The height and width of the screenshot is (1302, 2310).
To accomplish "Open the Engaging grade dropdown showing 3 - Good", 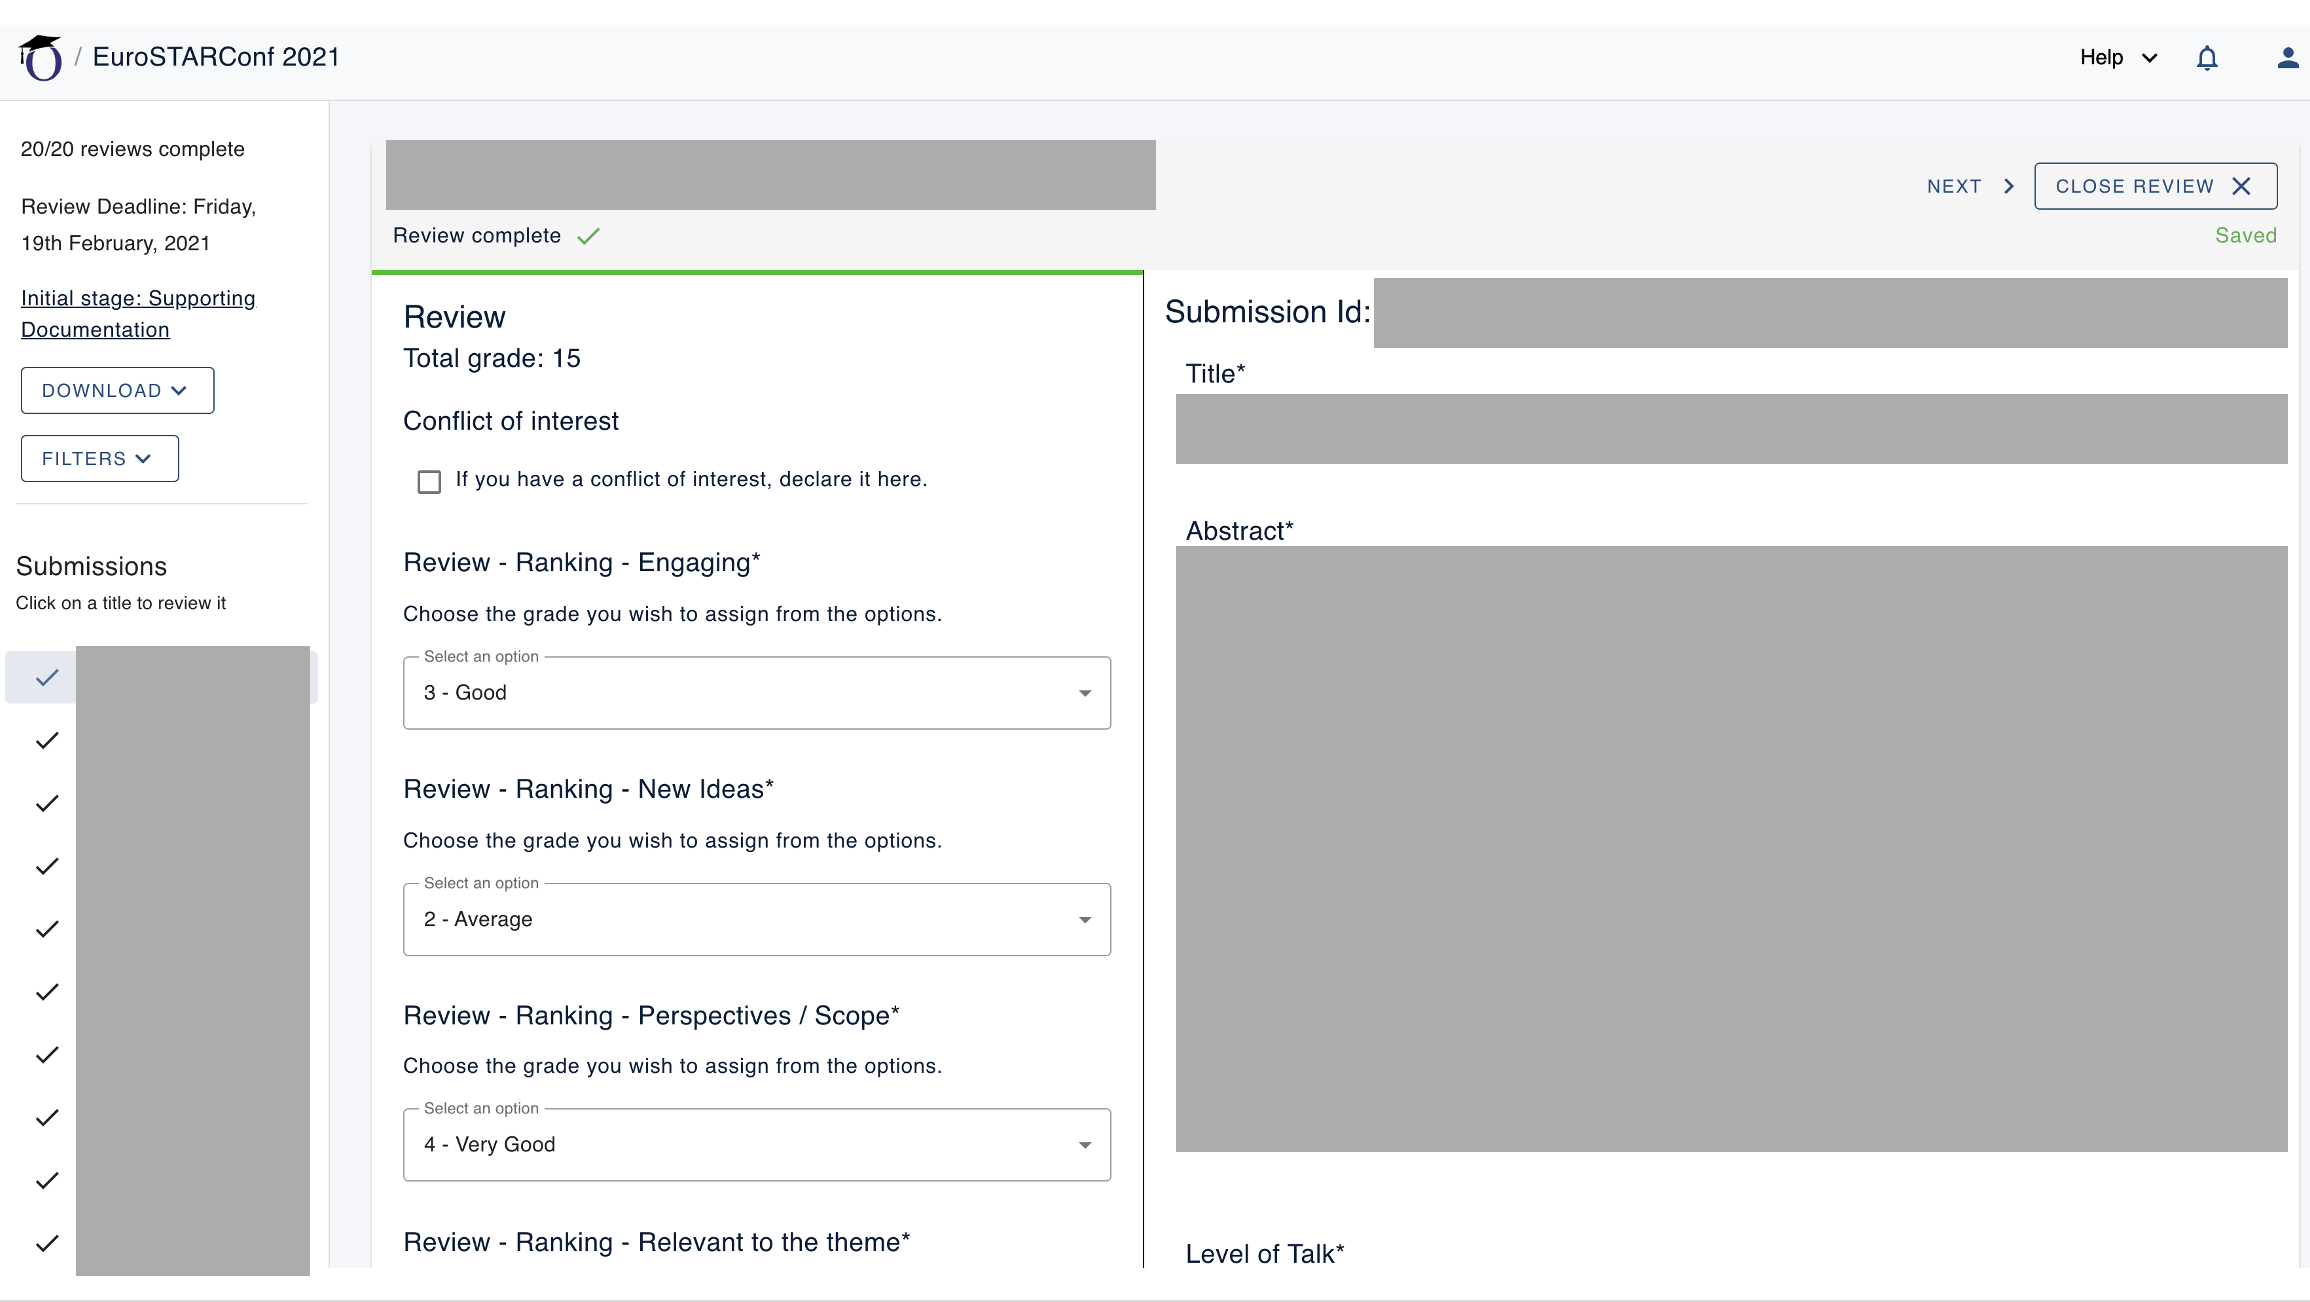I will coord(757,693).
